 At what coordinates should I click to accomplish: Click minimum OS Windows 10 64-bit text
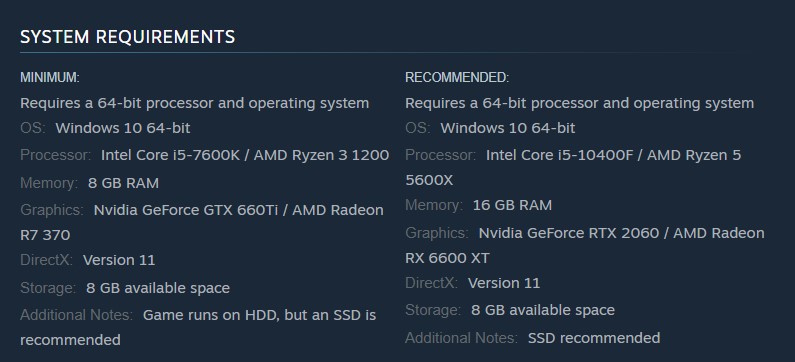[x=123, y=128]
